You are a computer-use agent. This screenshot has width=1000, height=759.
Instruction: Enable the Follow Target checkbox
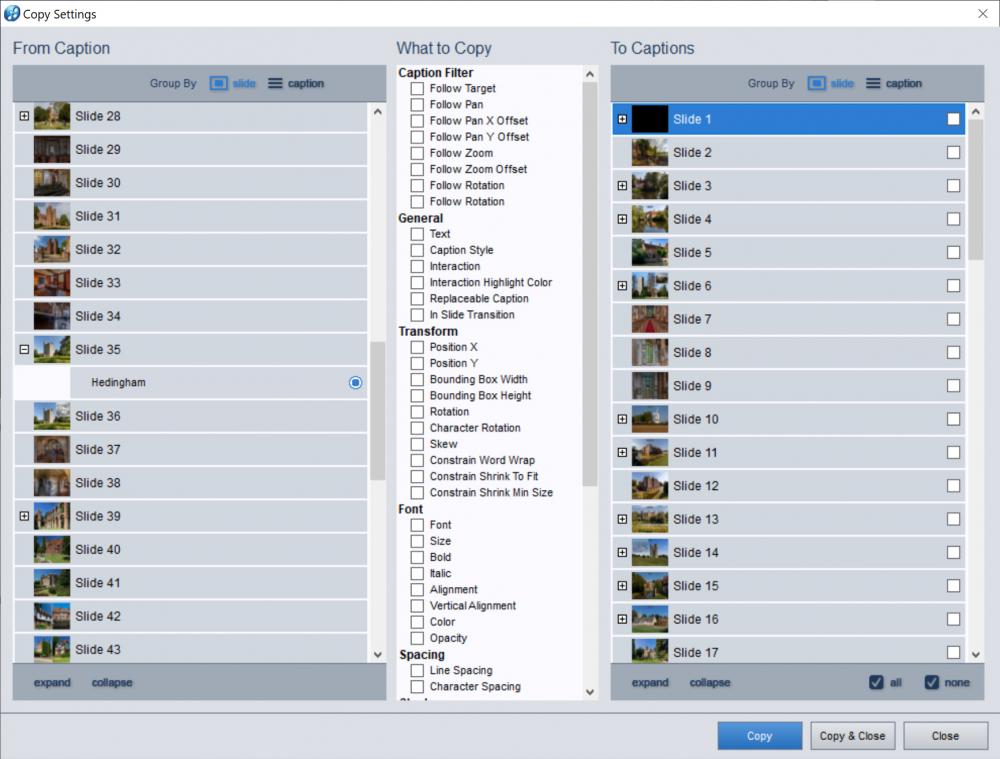click(x=417, y=89)
